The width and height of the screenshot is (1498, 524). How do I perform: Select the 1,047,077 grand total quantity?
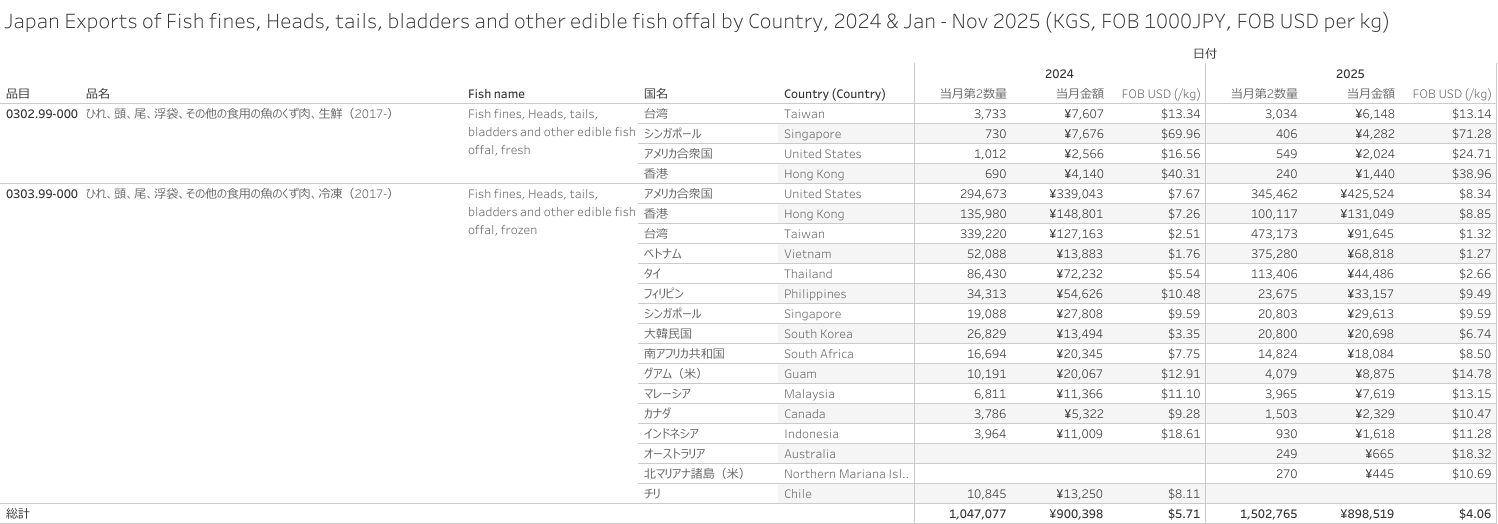pos(972,514)
